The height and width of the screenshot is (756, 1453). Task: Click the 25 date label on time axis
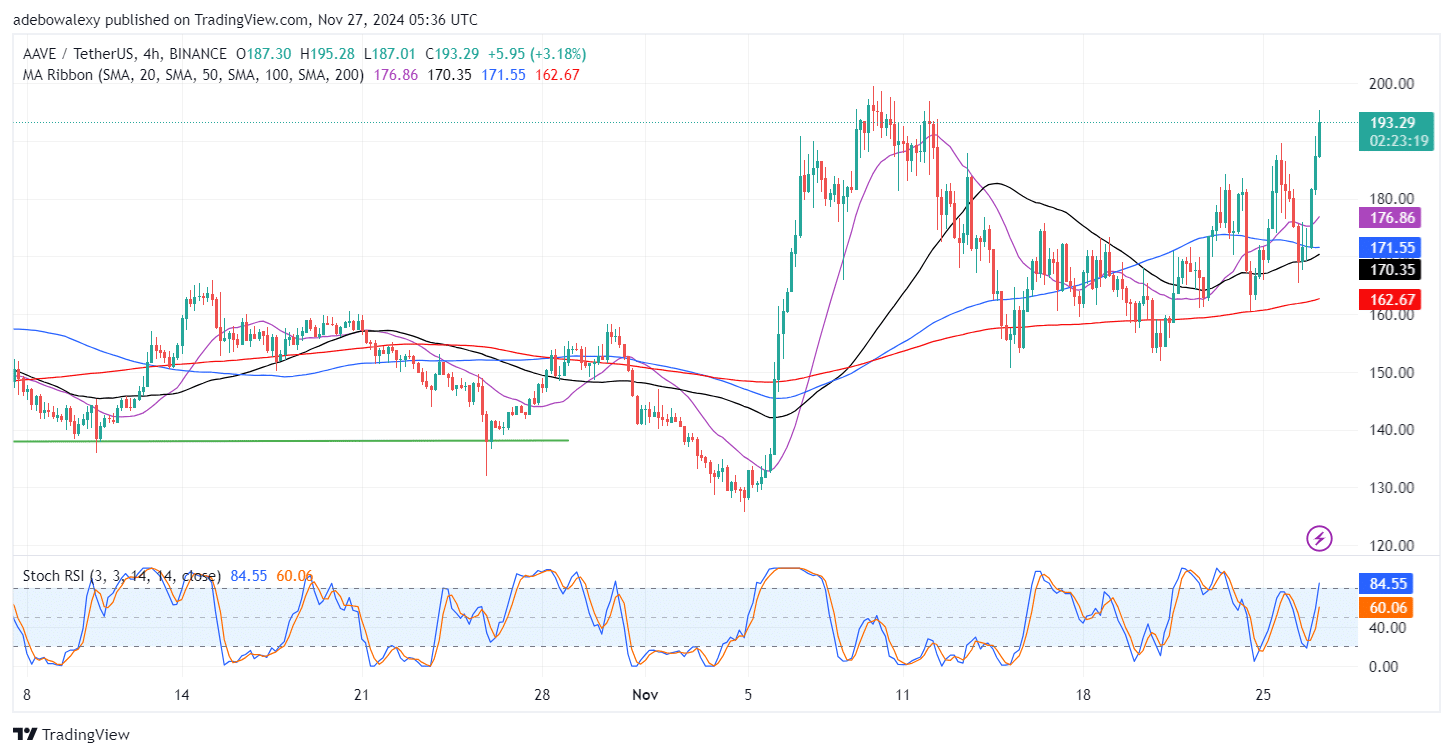[x=1264, y=695]
